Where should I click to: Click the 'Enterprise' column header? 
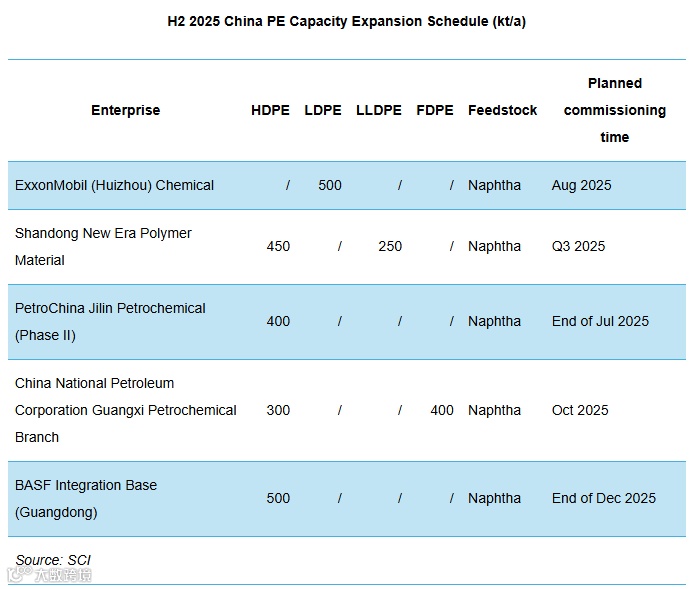pos(126,110)
